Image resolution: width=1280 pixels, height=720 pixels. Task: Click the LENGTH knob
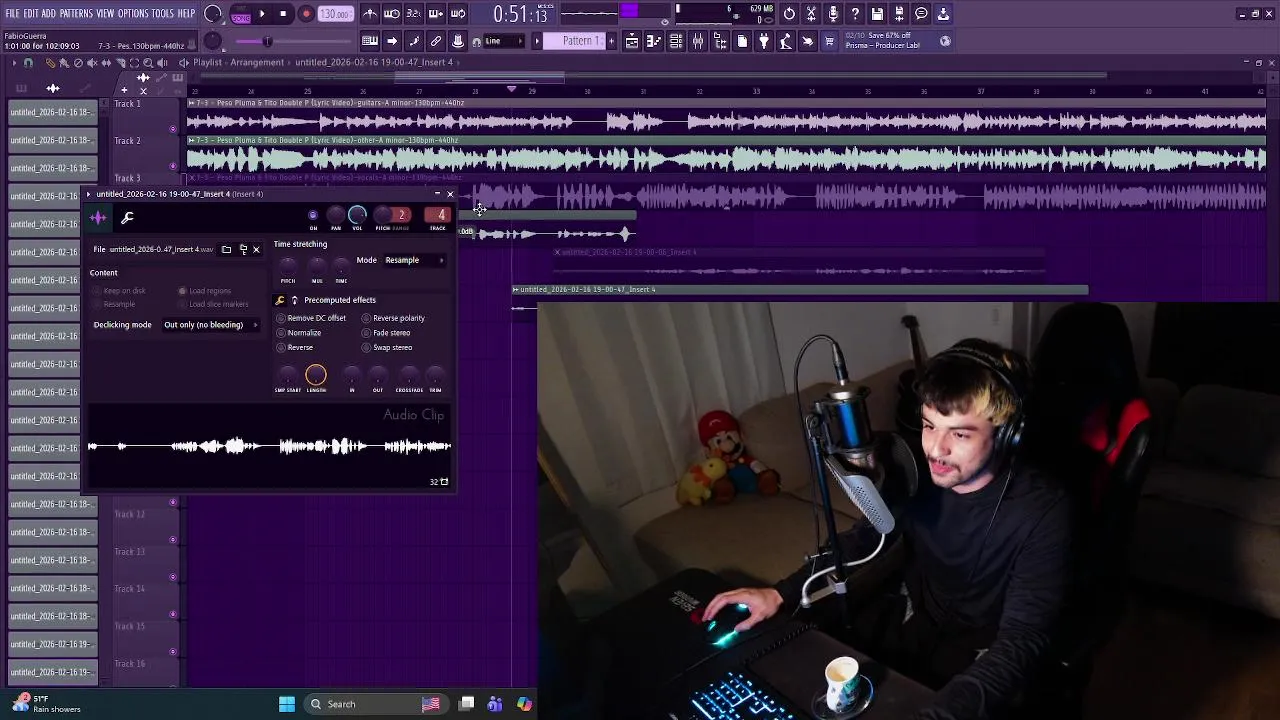[316, 375]
